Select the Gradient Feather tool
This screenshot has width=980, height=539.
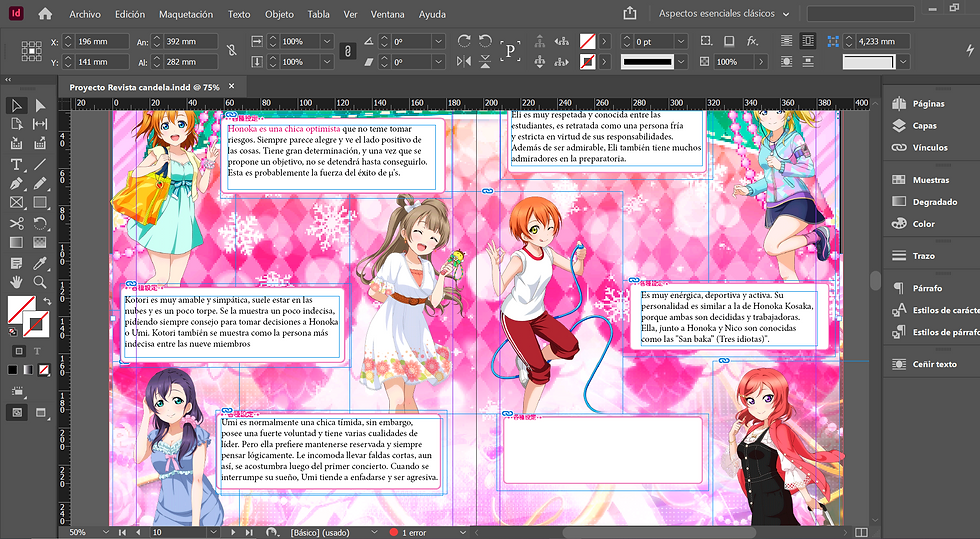40,242
